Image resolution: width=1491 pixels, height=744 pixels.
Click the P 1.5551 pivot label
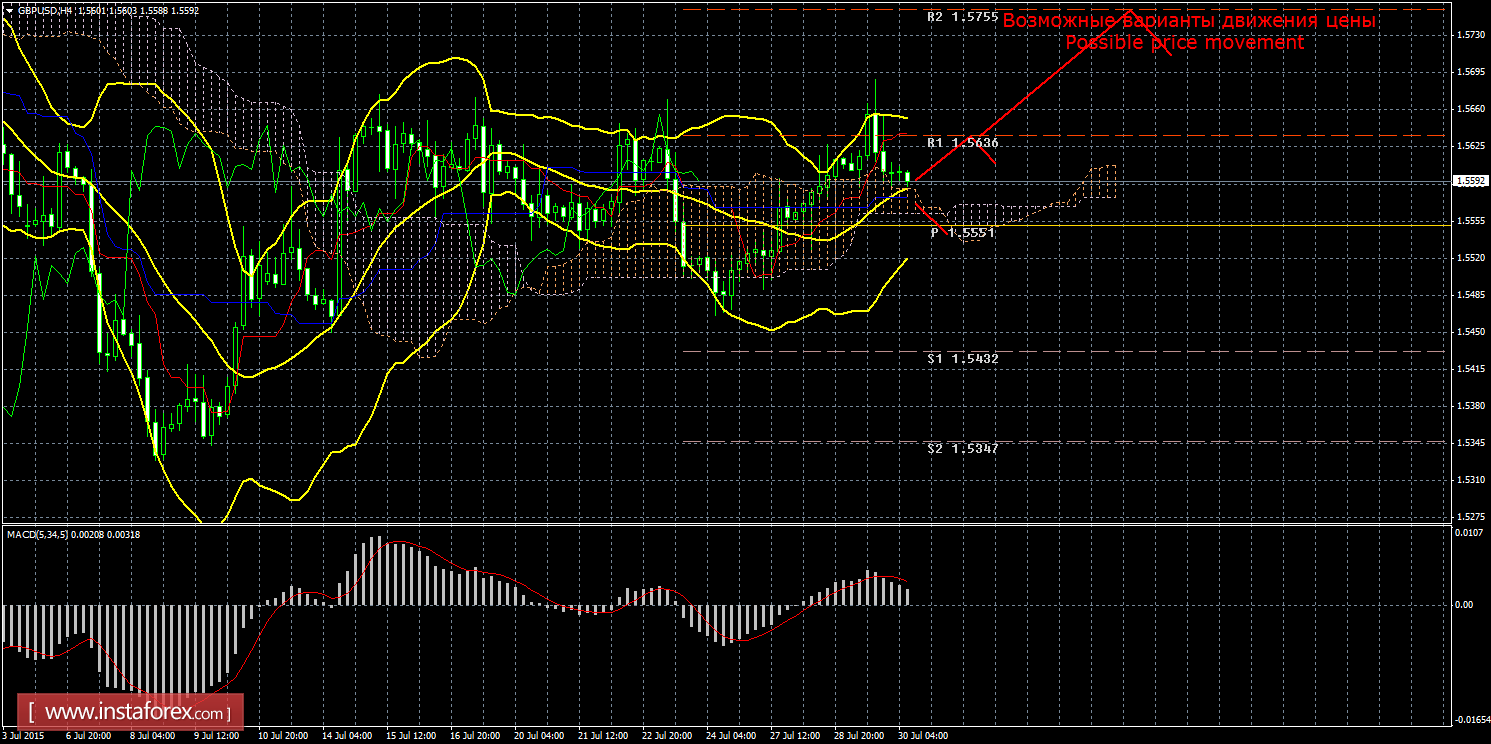[963, 232]
